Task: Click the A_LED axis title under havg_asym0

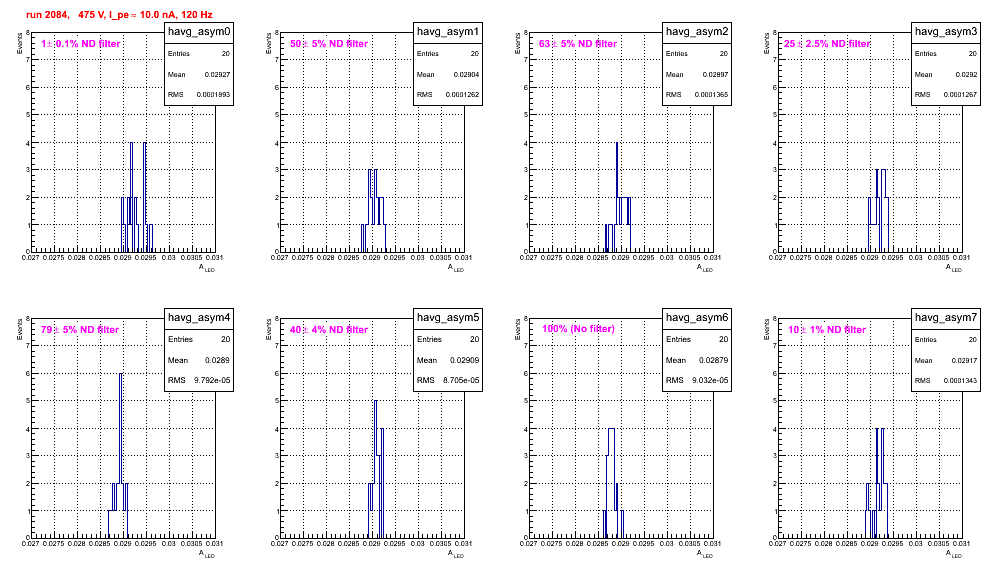Action: coord(207,268)
